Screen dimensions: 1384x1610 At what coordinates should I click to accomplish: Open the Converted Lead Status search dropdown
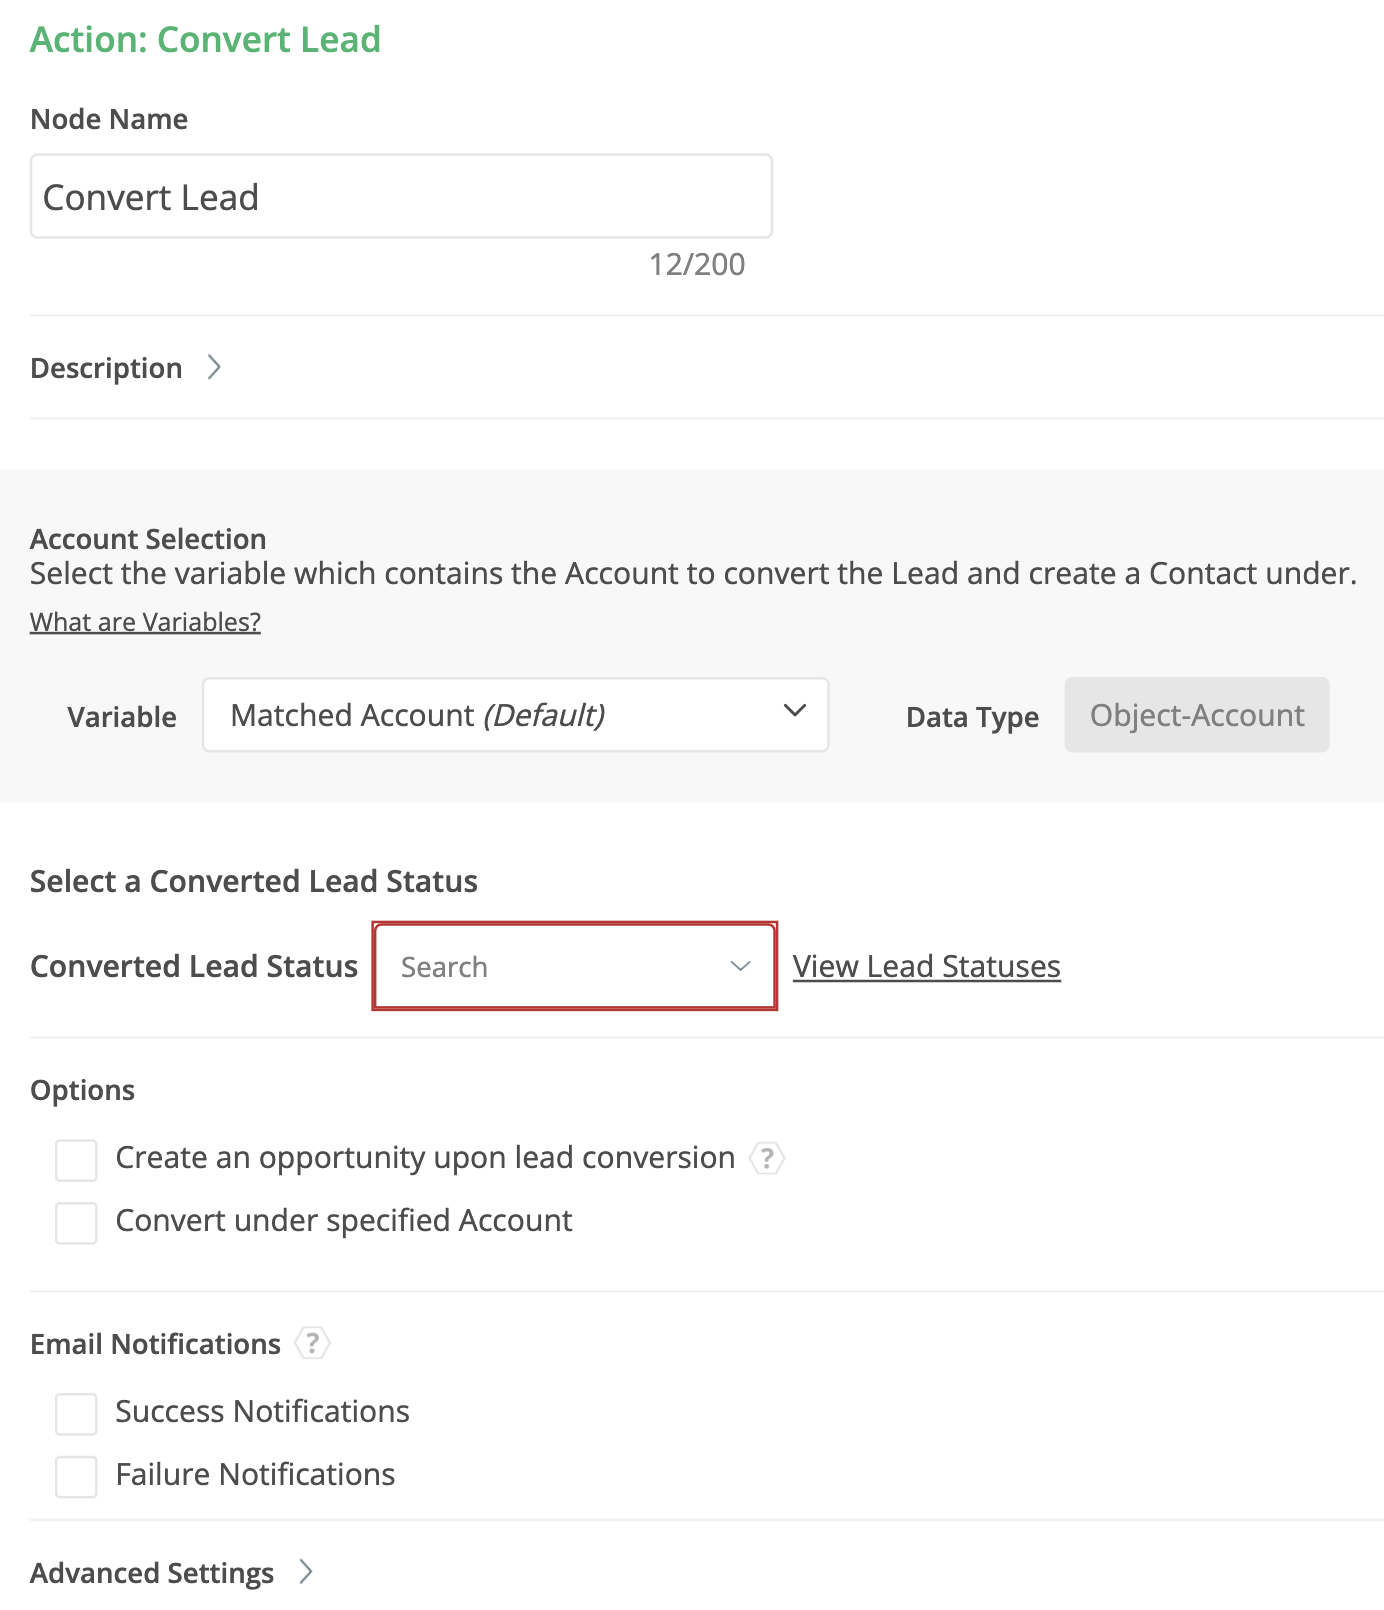coord(560,967)
